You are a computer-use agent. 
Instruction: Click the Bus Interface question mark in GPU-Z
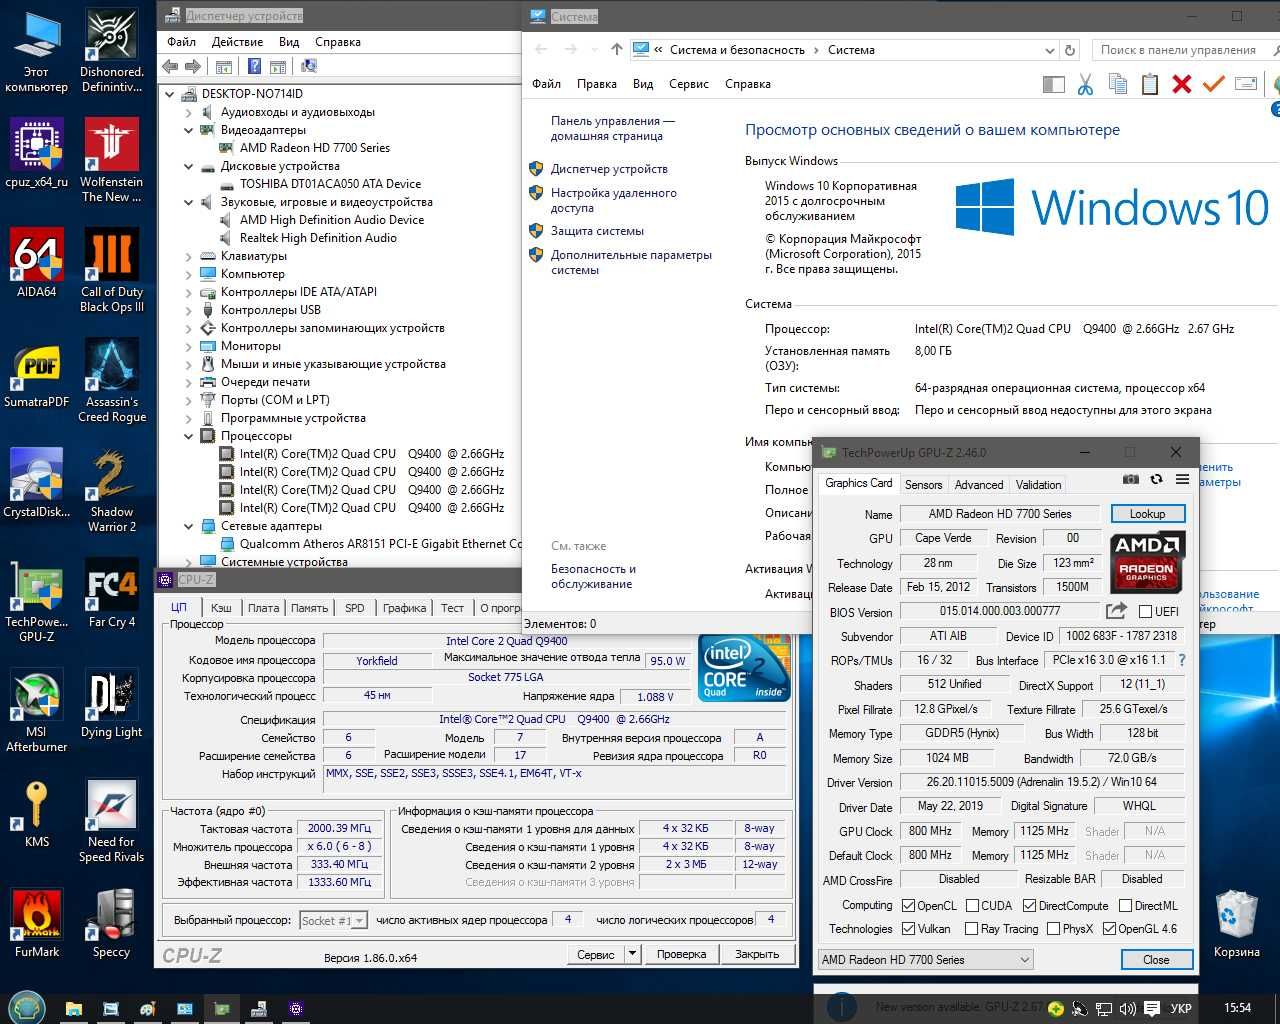pos(1182,660)
